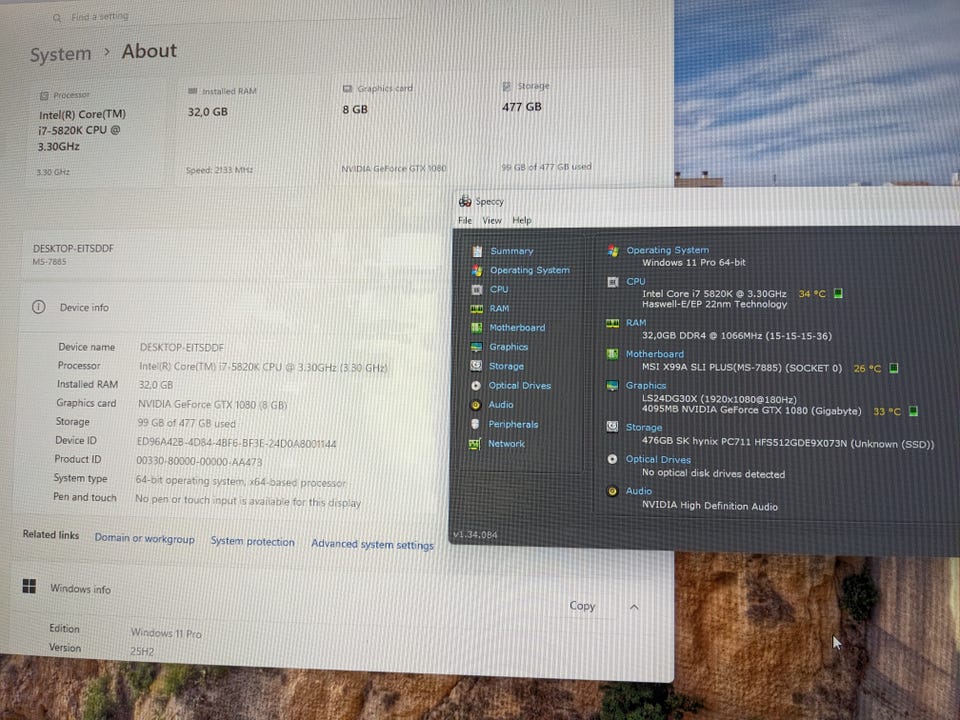Click the Speccy version v1.34.084 text
The height and width of the screenshot is (720, 960).
pos(475,534)
